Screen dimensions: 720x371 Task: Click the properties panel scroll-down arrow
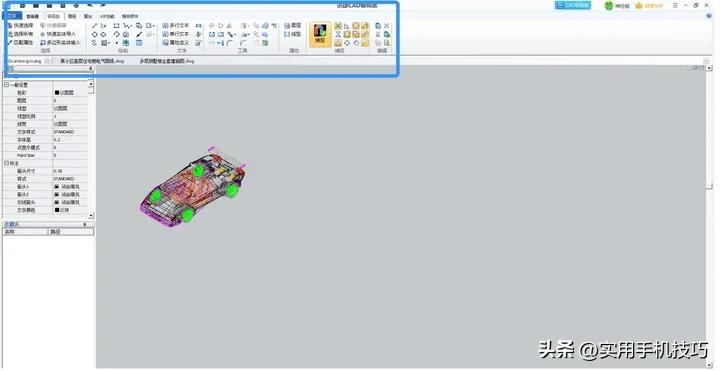90,215
